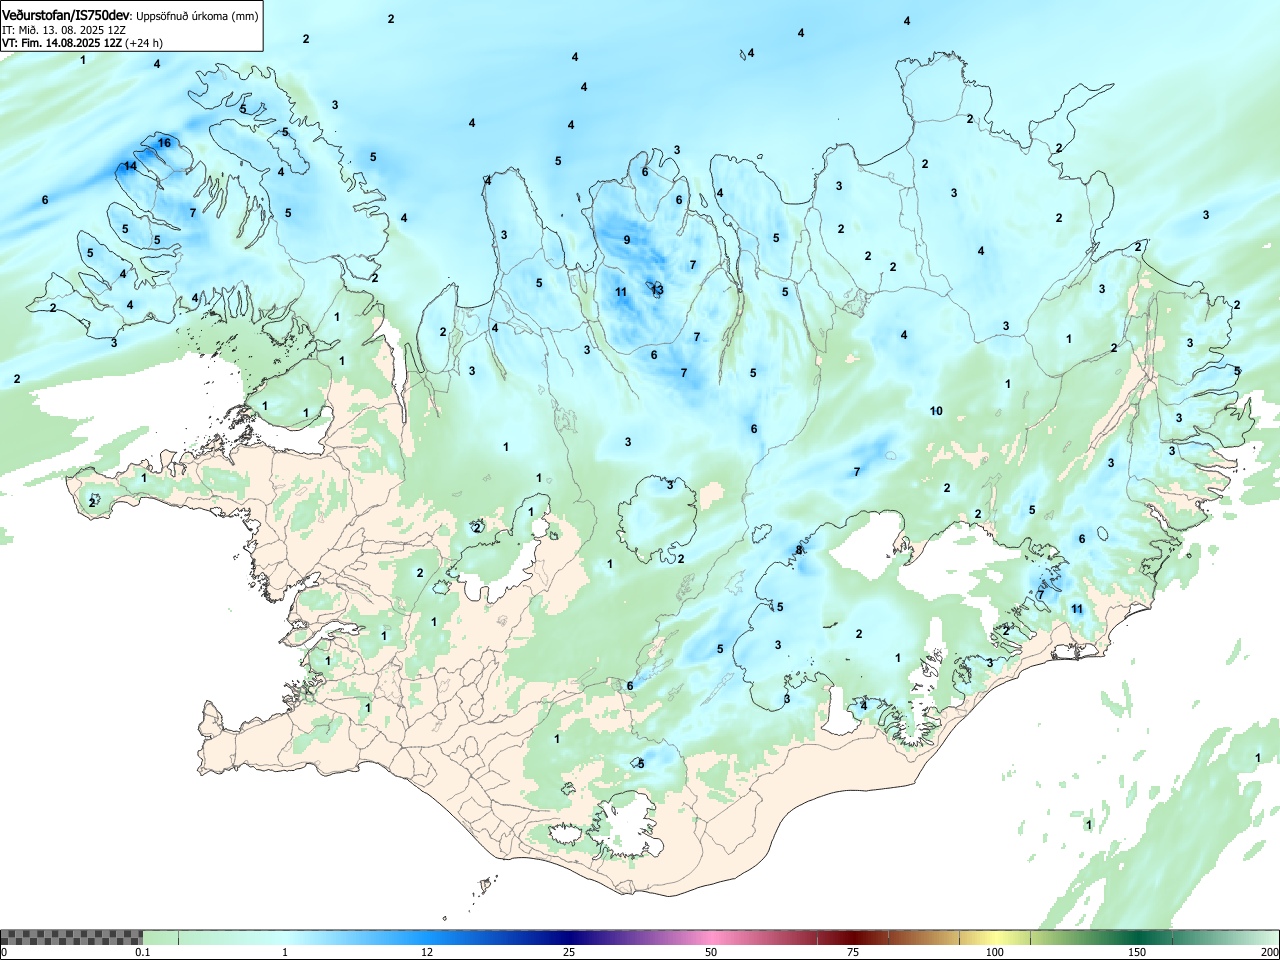1280x960 pixels.
Task: Click the pink legend color near 50
Action: click(x=711, y=937)
